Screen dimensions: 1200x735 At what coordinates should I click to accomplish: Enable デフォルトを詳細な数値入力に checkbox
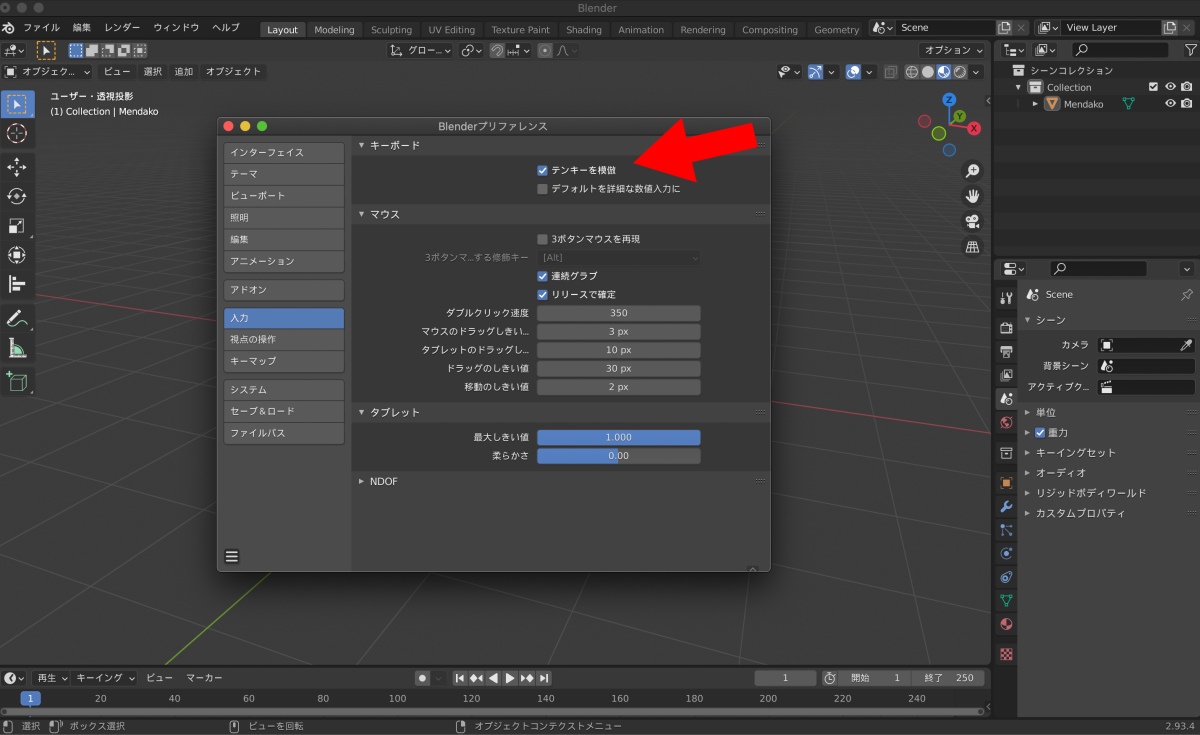[542, 188]
